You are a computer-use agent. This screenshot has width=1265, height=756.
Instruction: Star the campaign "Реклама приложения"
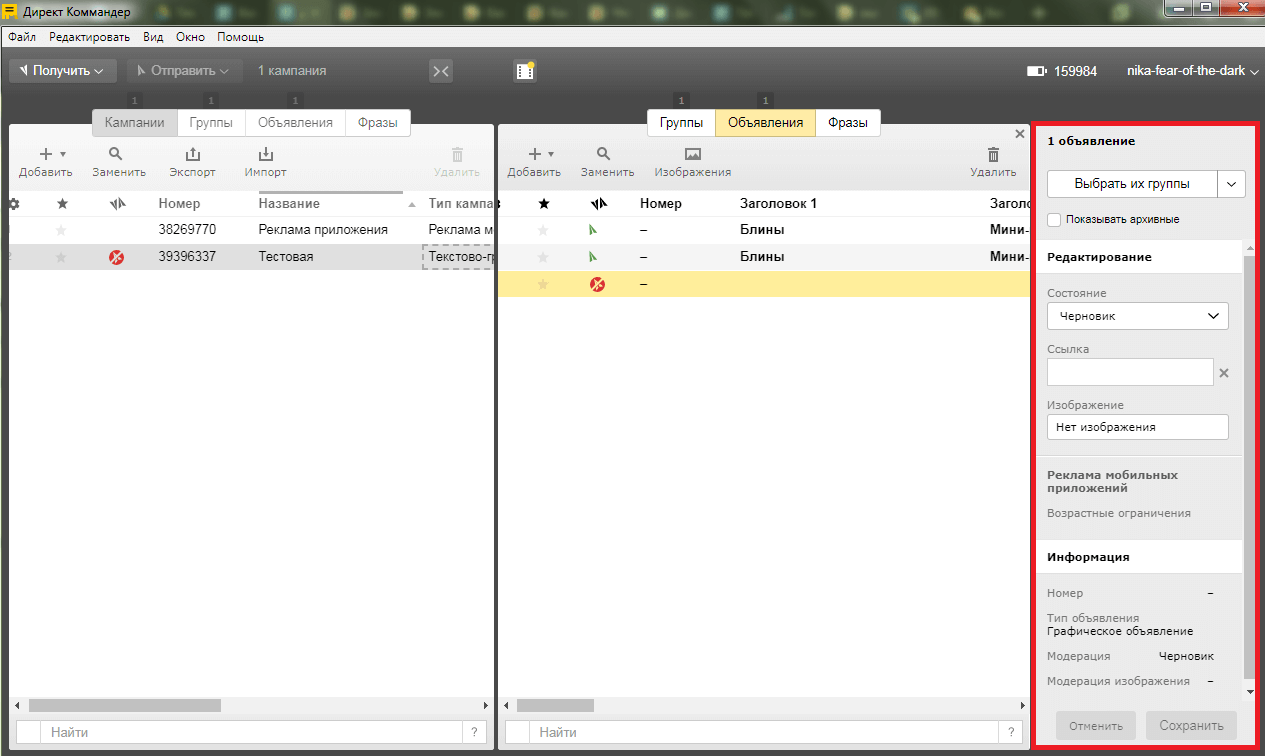click(62, 230)
